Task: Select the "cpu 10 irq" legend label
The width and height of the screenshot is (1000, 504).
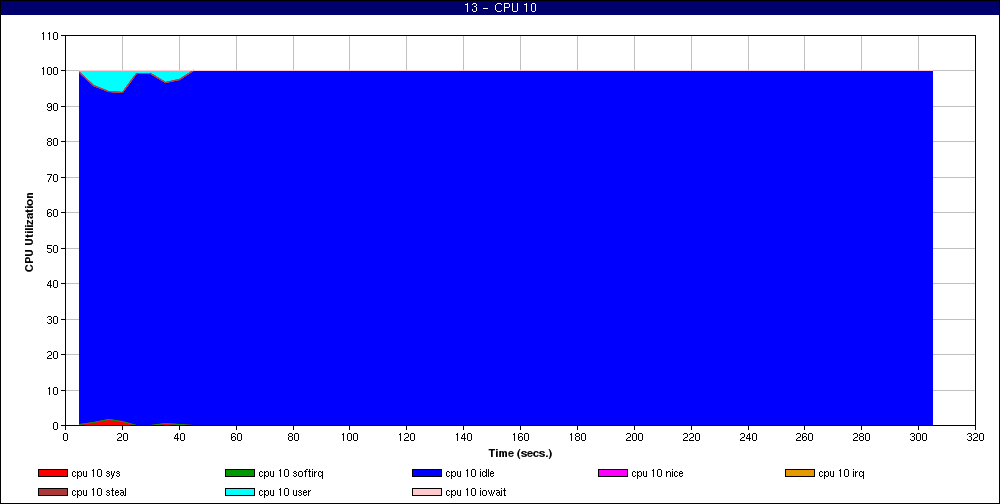Action: (x=840, y=473)
